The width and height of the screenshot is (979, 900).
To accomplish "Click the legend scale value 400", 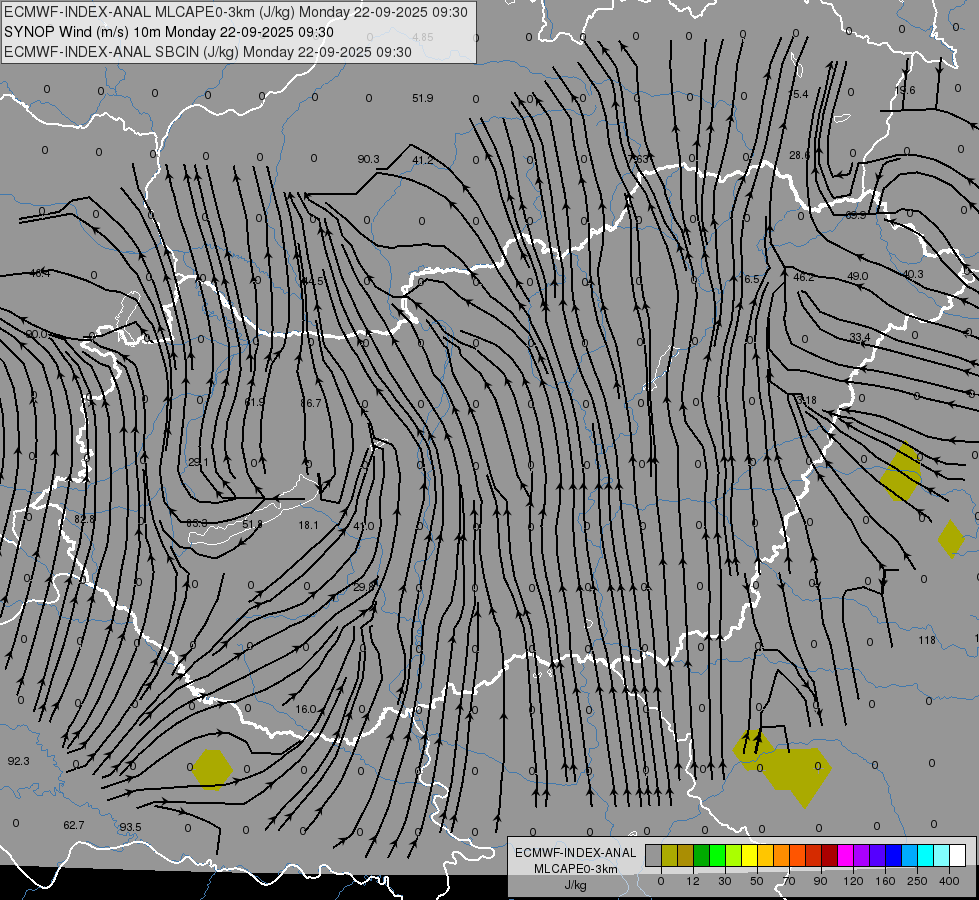I will tap(949, 881).
